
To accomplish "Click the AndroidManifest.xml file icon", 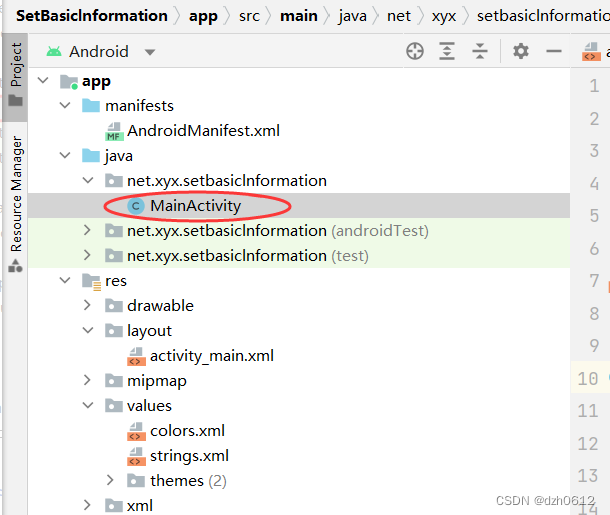I will [x=114, y=131].
